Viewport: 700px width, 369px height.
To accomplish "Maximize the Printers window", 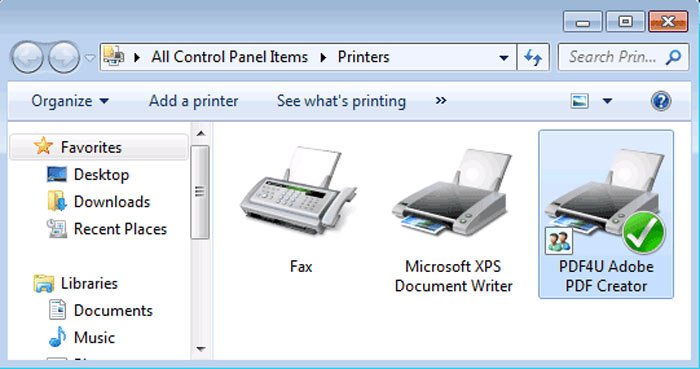I will (625, 21).
